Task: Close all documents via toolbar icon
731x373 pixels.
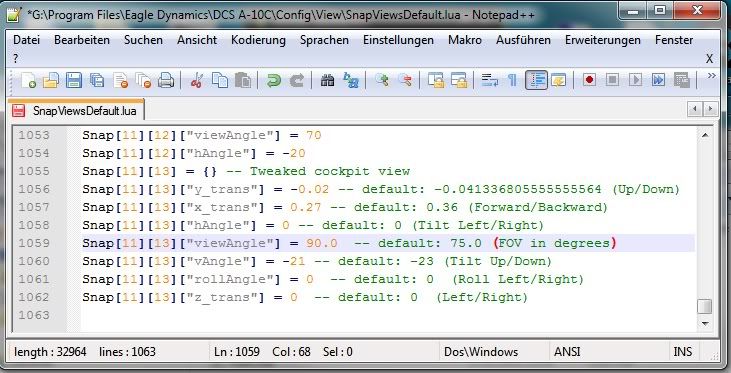Action: tap(144, 80)
